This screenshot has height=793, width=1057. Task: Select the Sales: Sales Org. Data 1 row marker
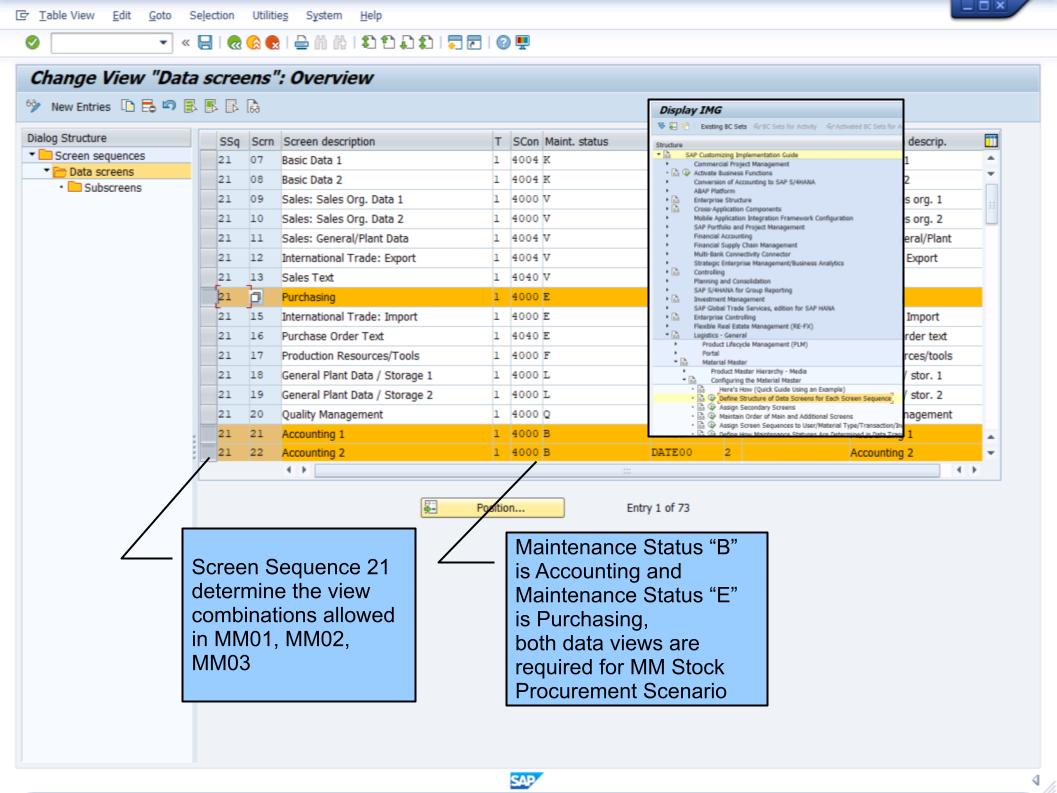[x=208, y=200]
